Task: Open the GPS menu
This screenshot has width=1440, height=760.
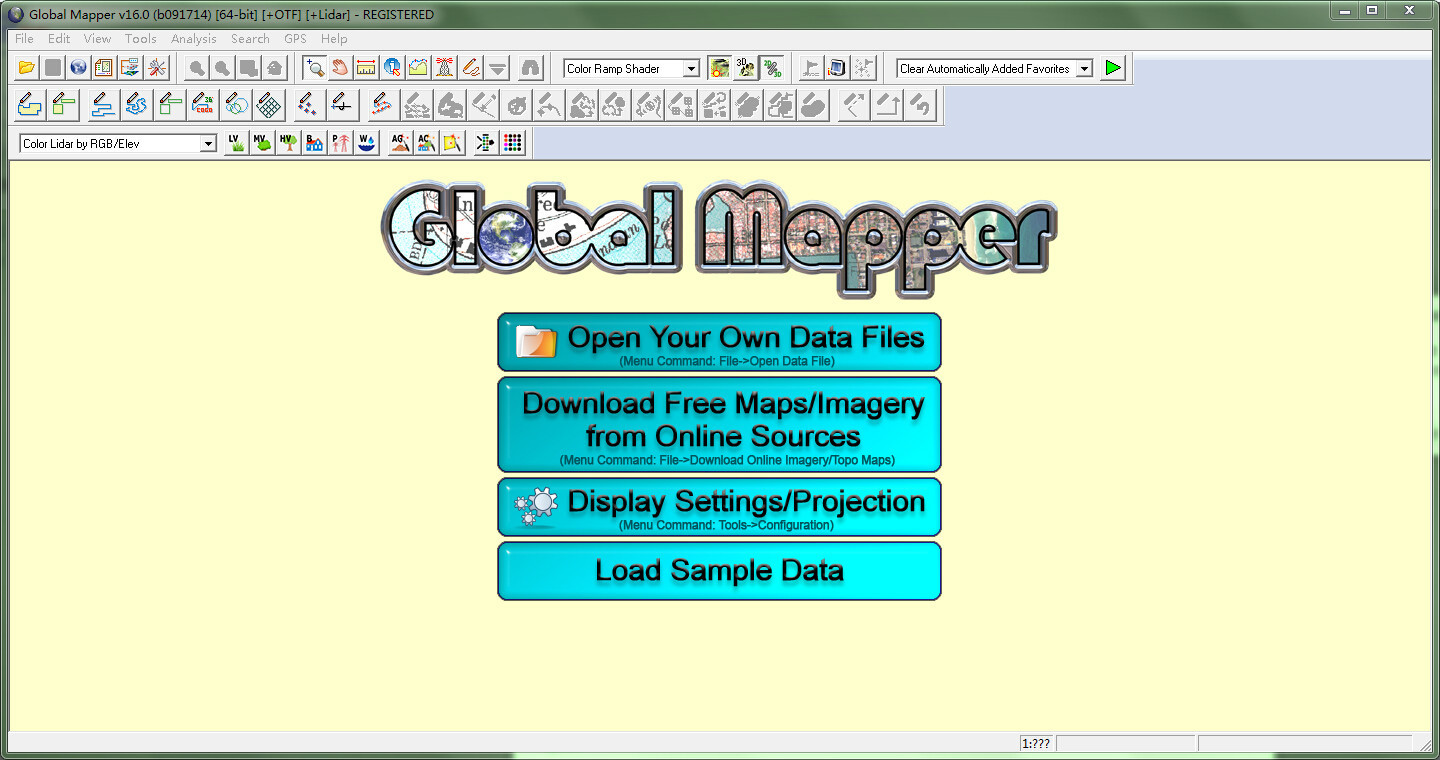Action: click(x=295, y=39)
